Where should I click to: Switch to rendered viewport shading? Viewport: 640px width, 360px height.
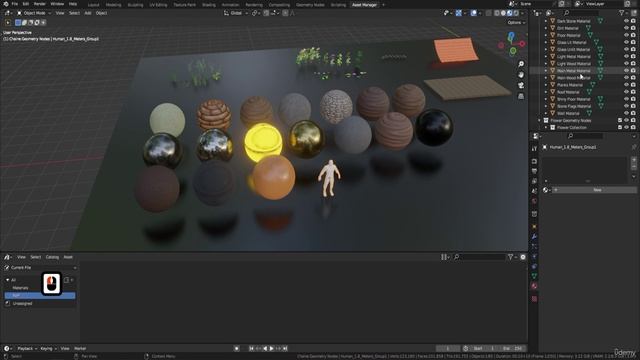[x=516, y=13]
